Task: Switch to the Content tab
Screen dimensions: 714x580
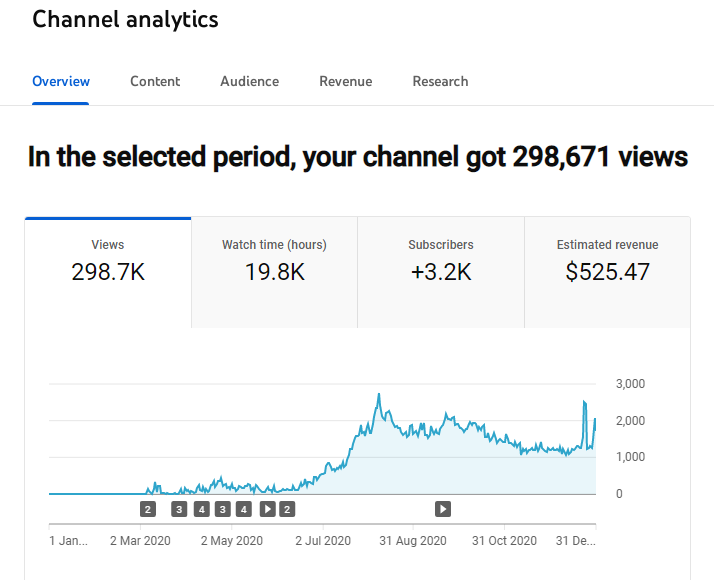Action: point(155,82)
